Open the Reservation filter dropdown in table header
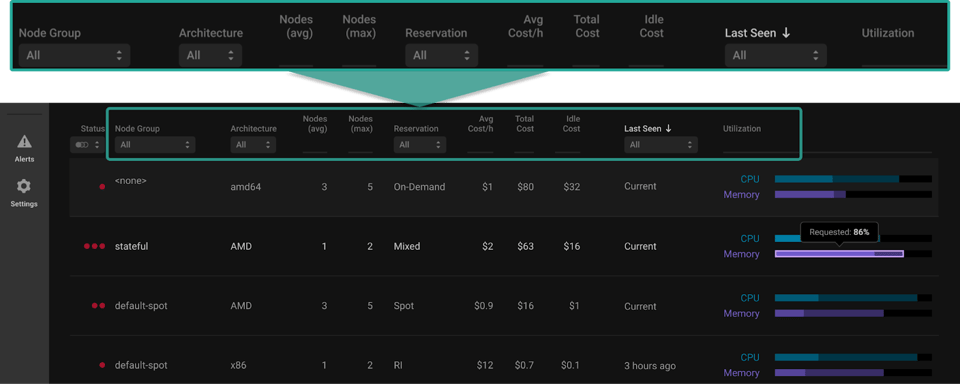Viewport: 960px width, 384px height. [419, 145]
